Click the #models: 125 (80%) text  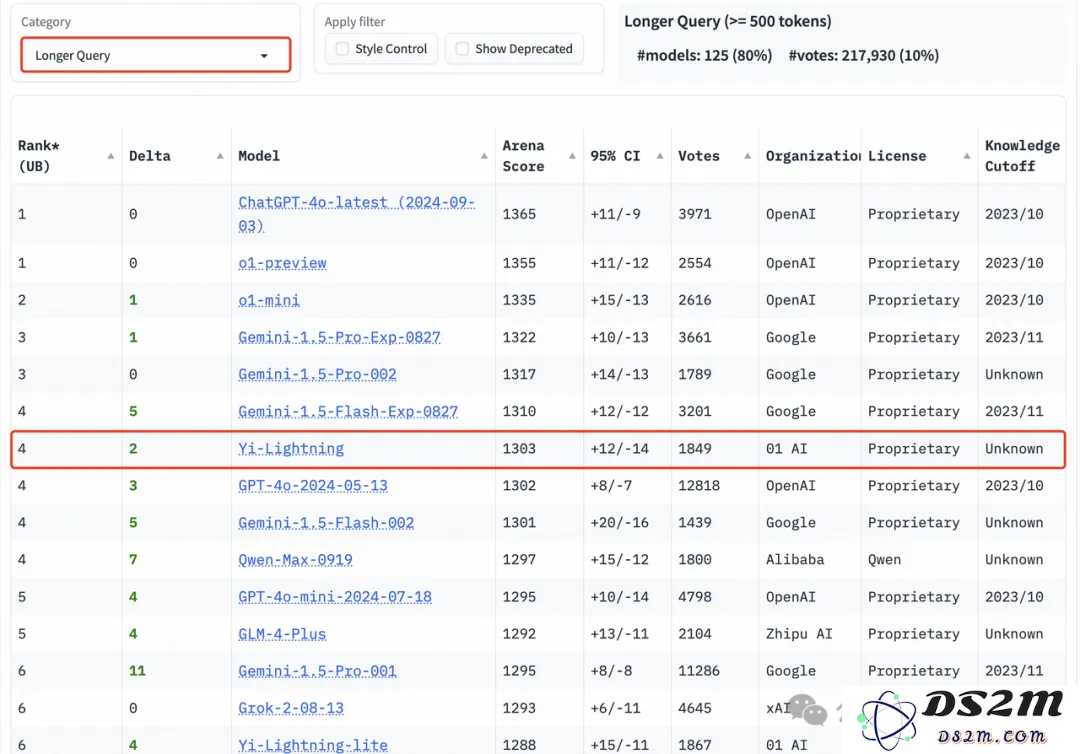click(704, 56)
